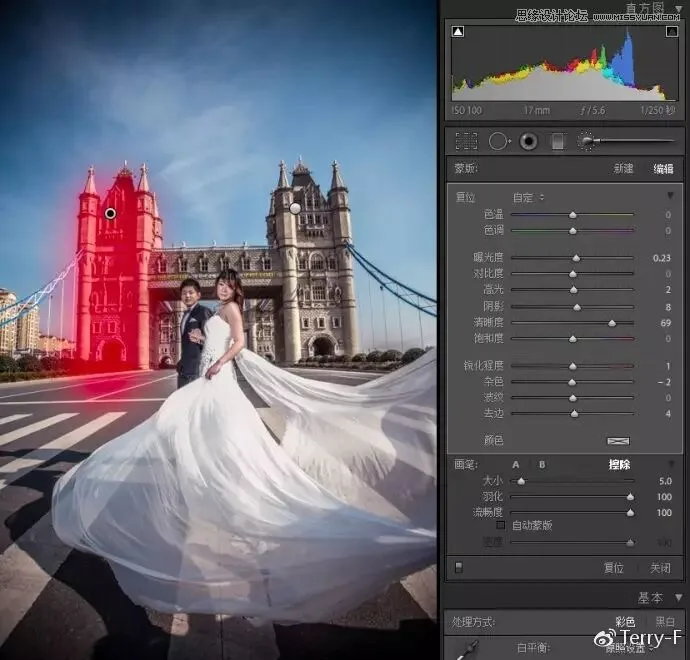Click the 蒙版 mask label
Image resolution: width=690 pixels, height=660 pixels.
[x=466, y=168]
